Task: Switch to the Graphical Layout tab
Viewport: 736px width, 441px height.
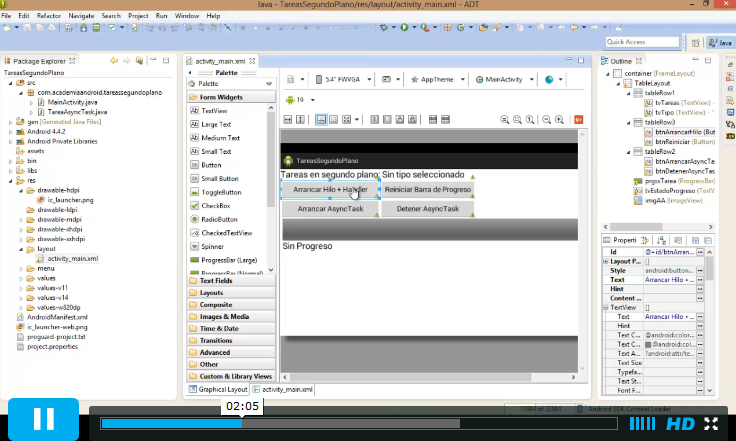Action: [x=218, y=389]
